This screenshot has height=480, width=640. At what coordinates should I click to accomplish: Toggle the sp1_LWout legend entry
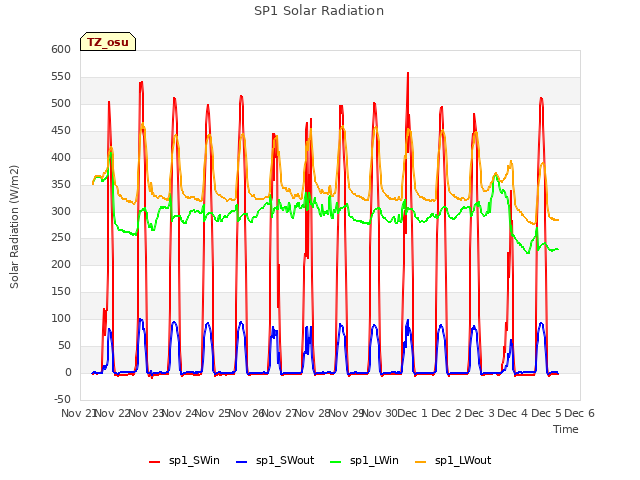453,461
